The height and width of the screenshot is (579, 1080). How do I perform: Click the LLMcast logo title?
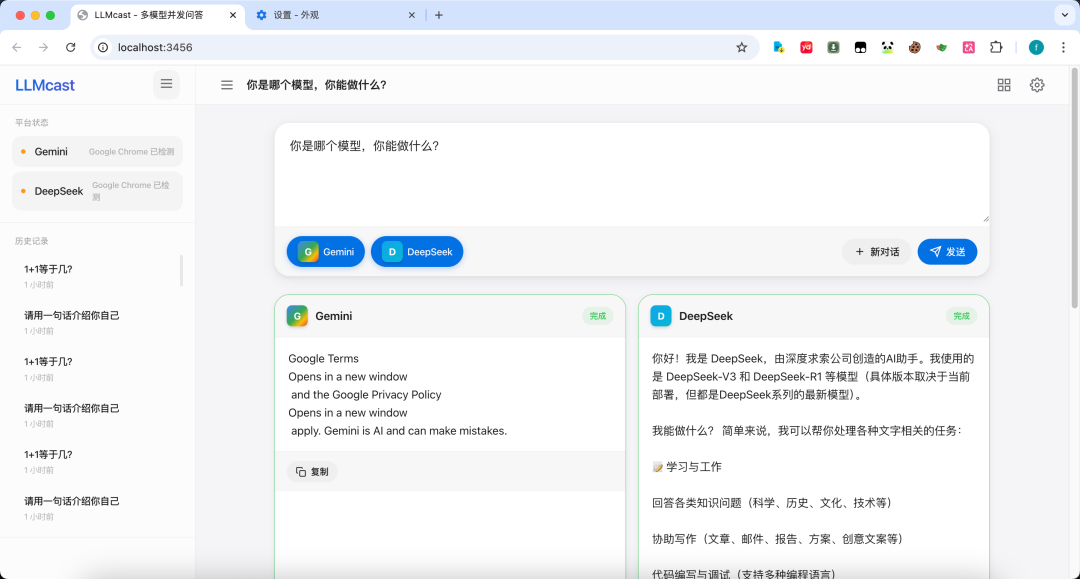point(45,85)
